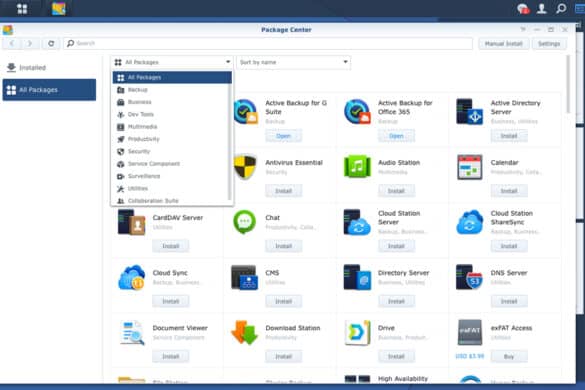Click the package search field
The image size is (585, 390).
click(x=268, y=43)
